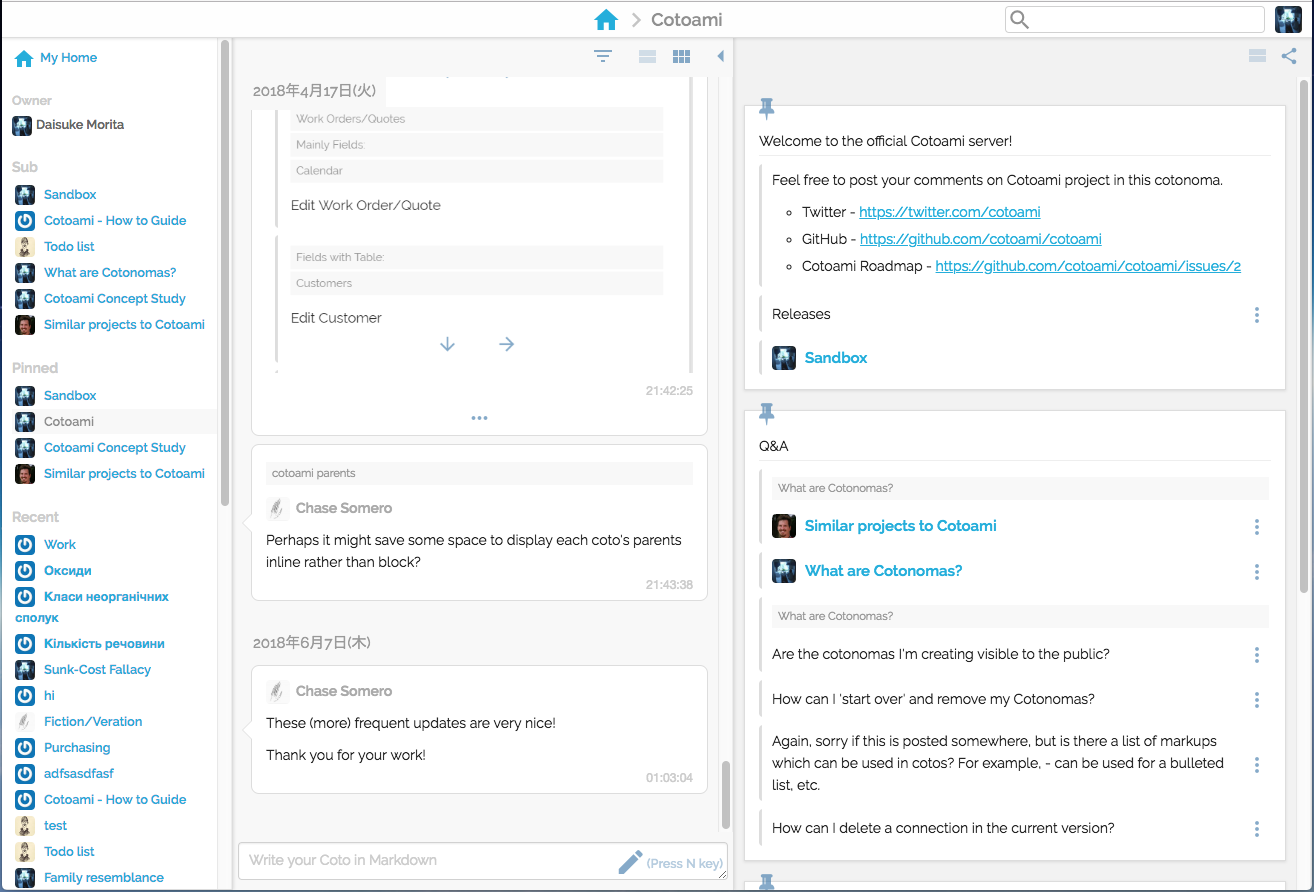Open the connections graph share icon
Viewport: 1314px width, 892px height.
click(1289, 56)
